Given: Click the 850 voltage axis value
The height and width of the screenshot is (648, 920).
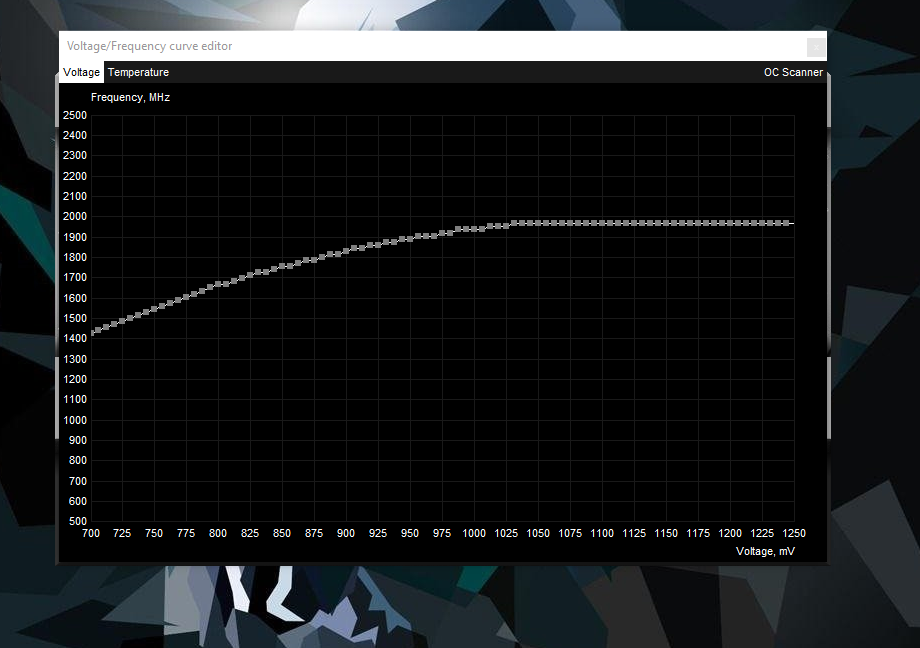Looking at the screenshot, I should (x=282, y=533).
